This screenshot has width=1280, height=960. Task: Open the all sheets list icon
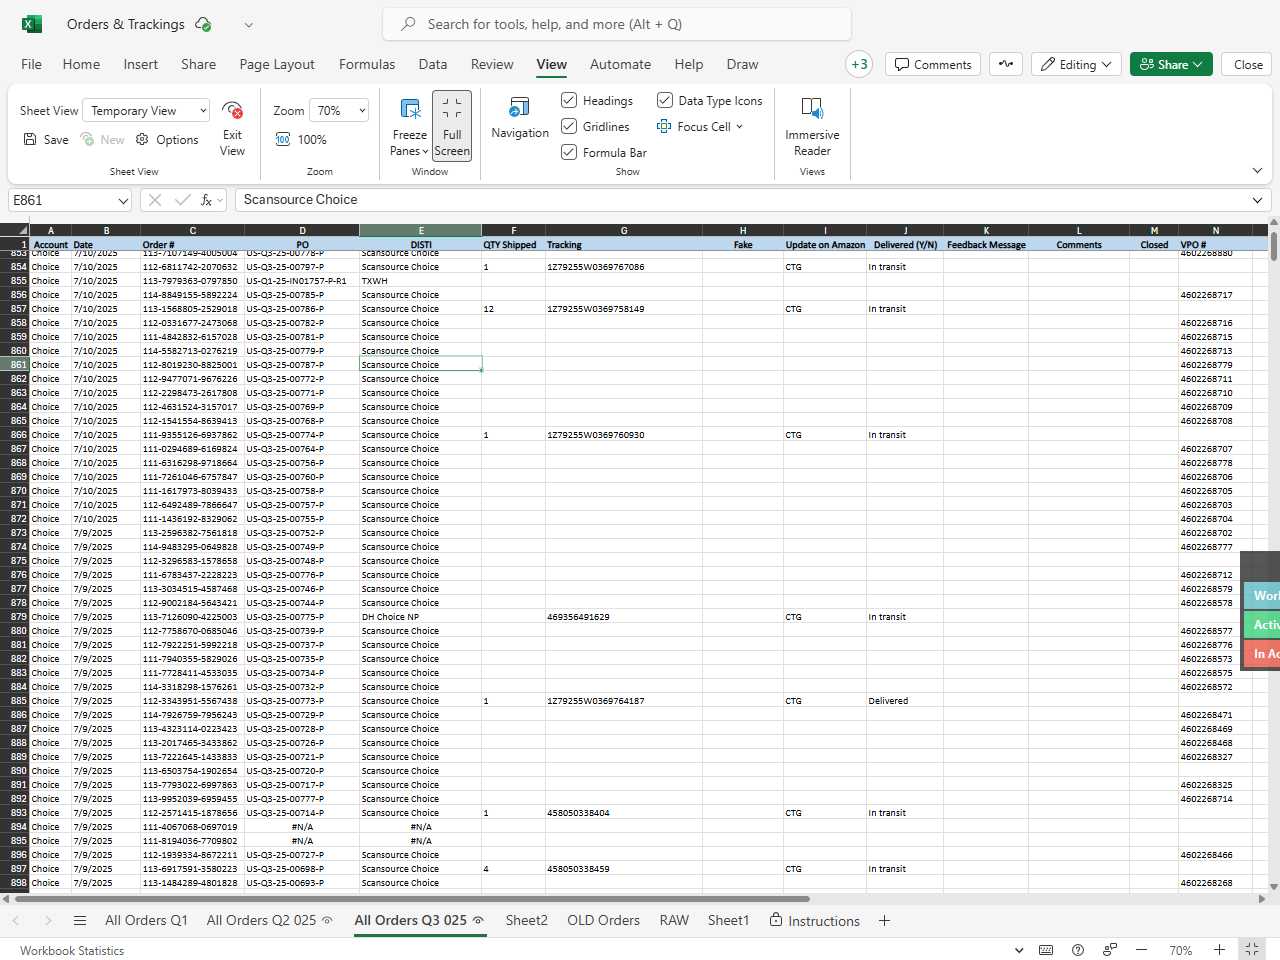pos(80,921)
